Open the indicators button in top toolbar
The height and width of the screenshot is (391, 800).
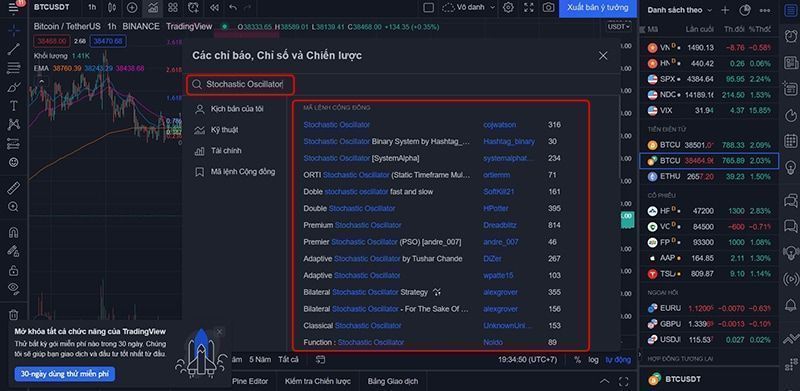(153, 8)
